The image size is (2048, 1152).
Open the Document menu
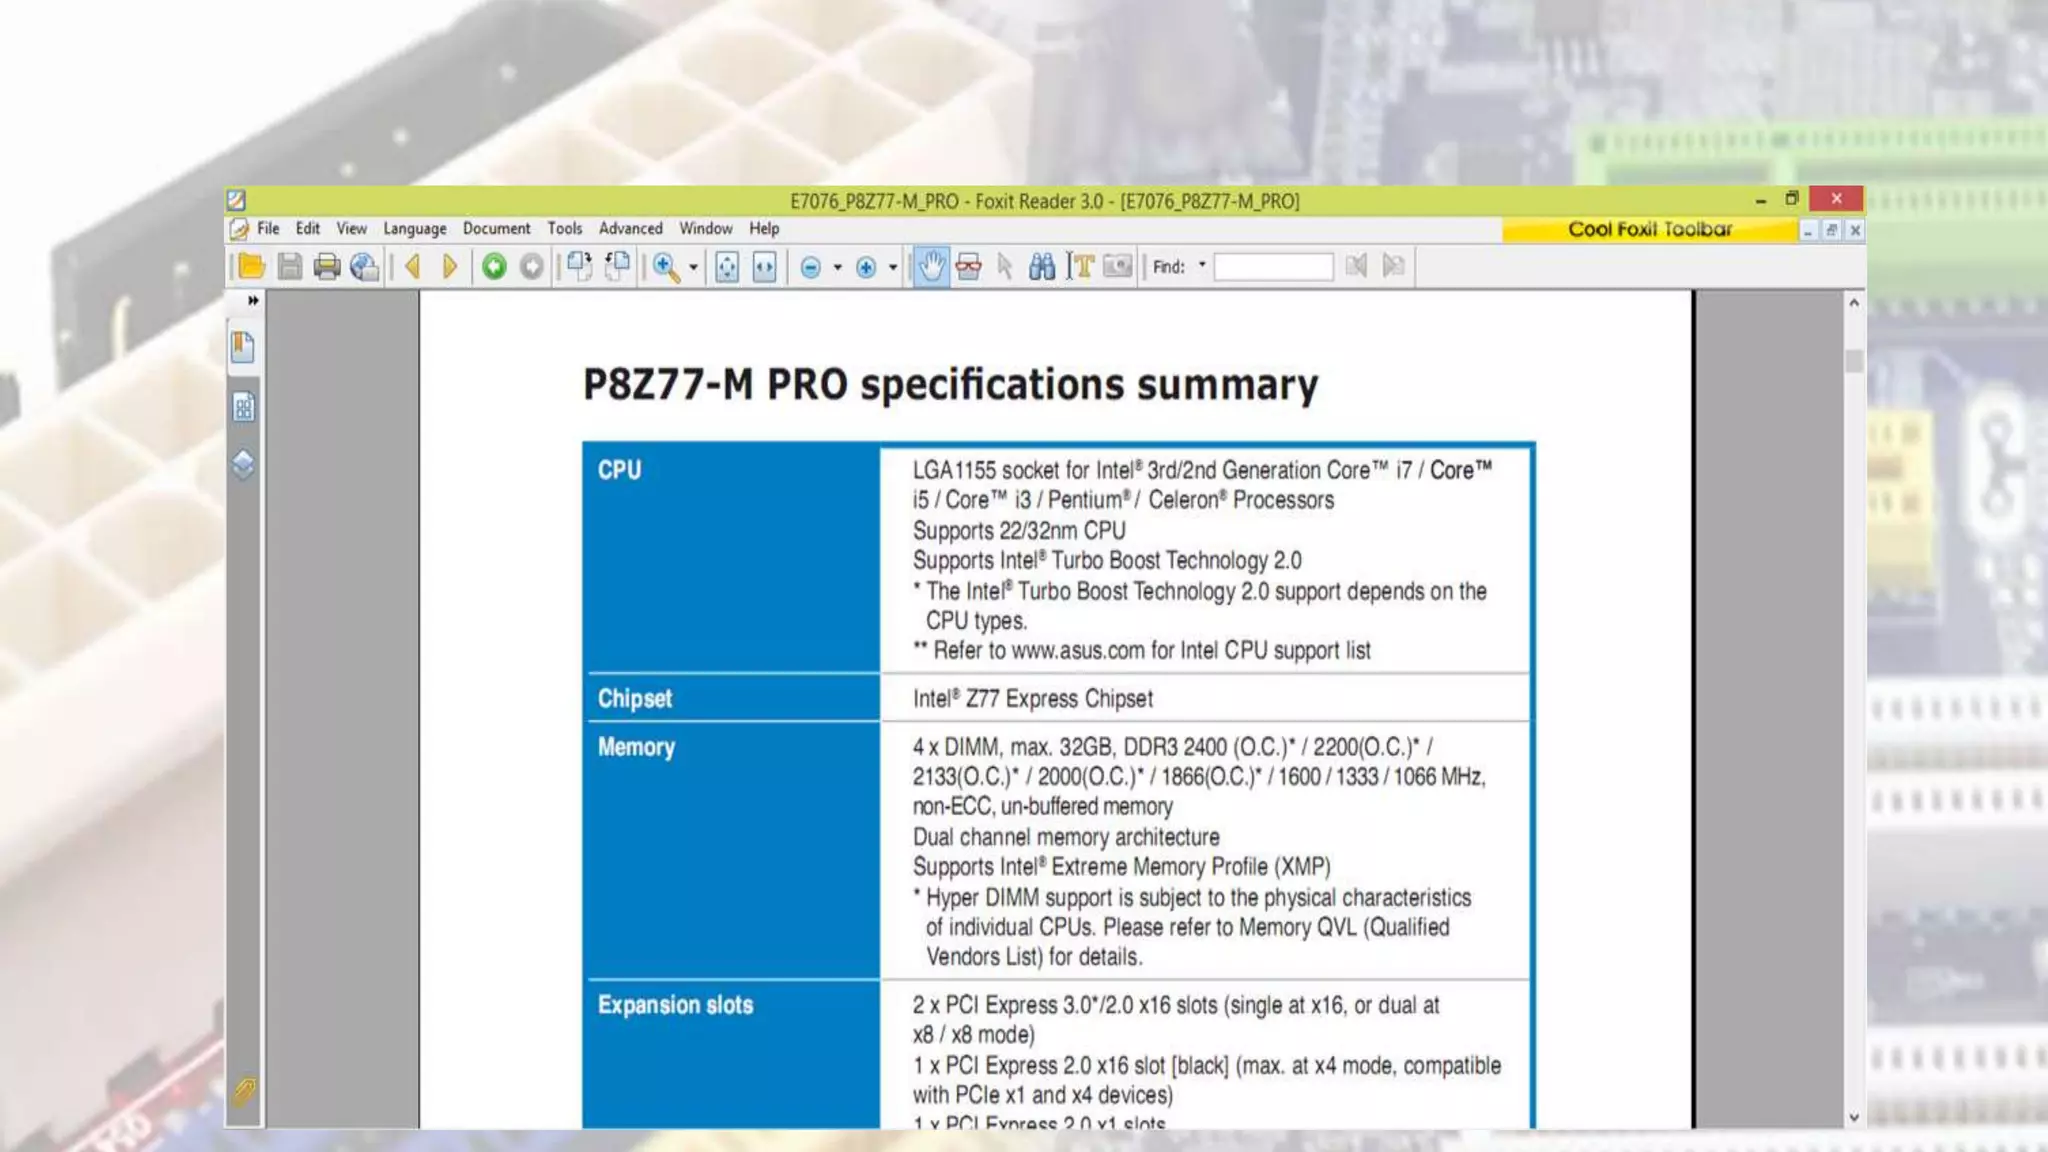(x=496, y=229)
